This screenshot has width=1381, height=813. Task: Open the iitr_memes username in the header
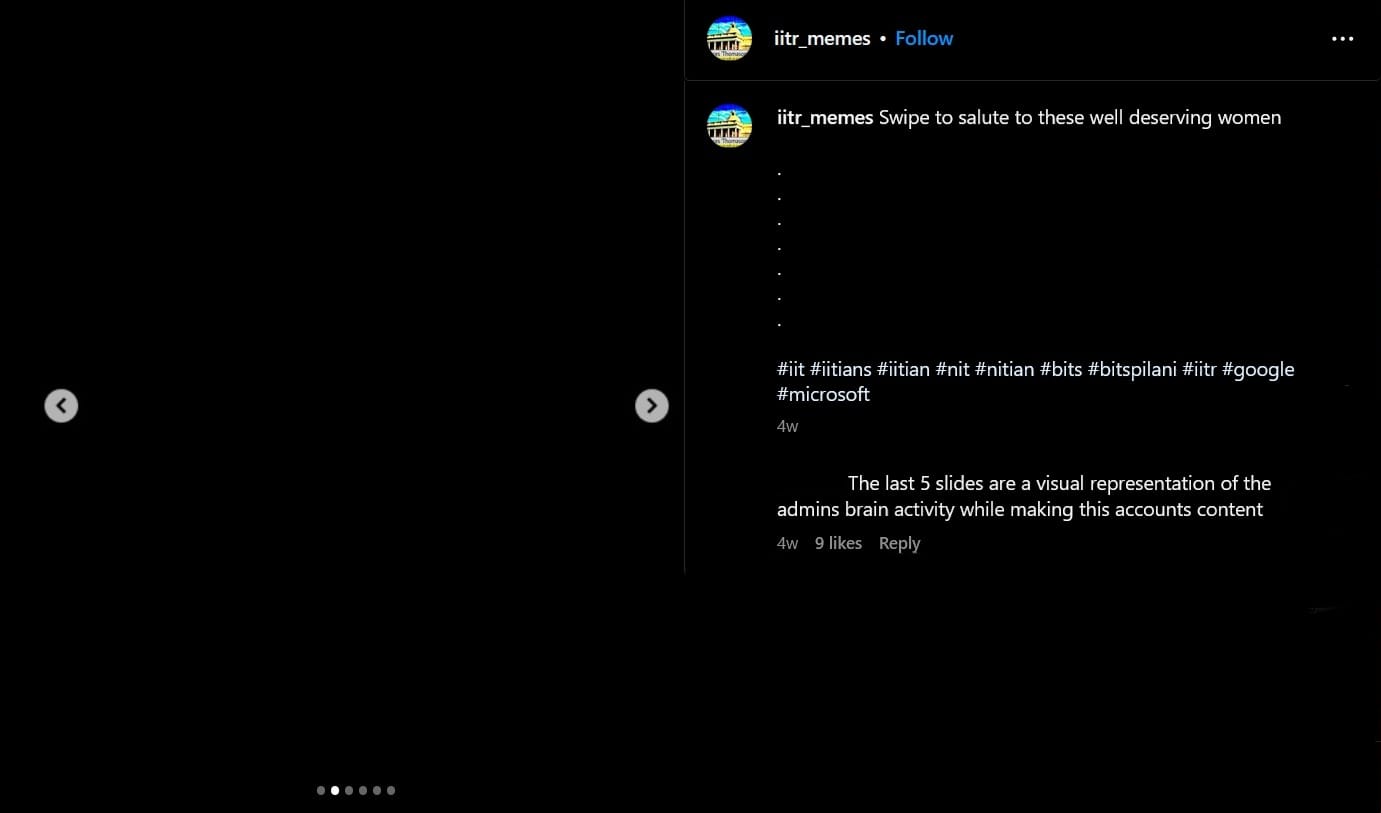click(821, 39)
